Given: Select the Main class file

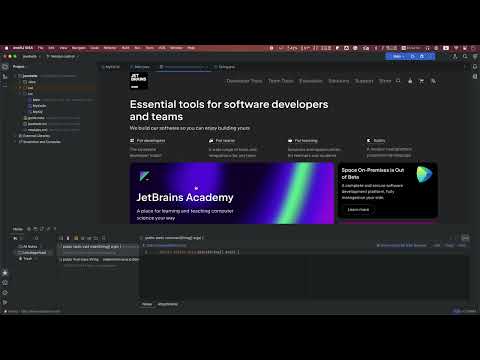Looking at the screenshot, I should [36, 100].
